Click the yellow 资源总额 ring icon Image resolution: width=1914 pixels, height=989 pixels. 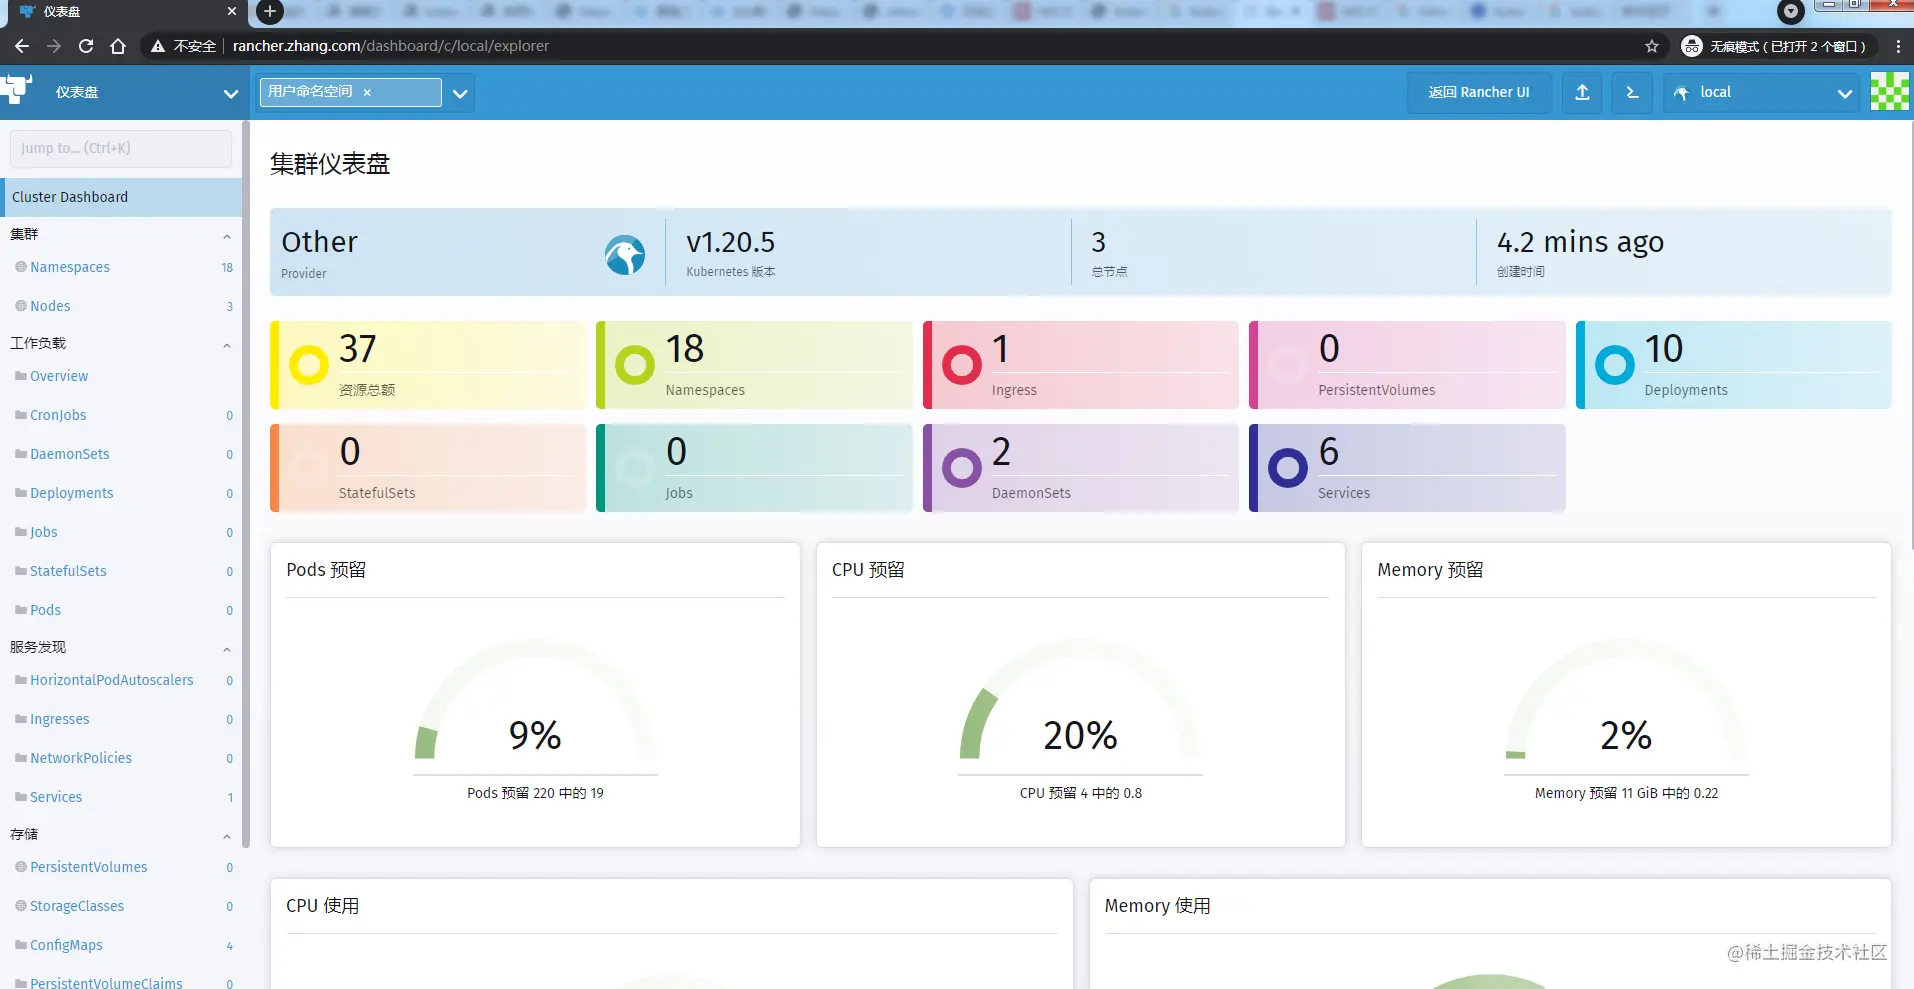coord(309,365)
